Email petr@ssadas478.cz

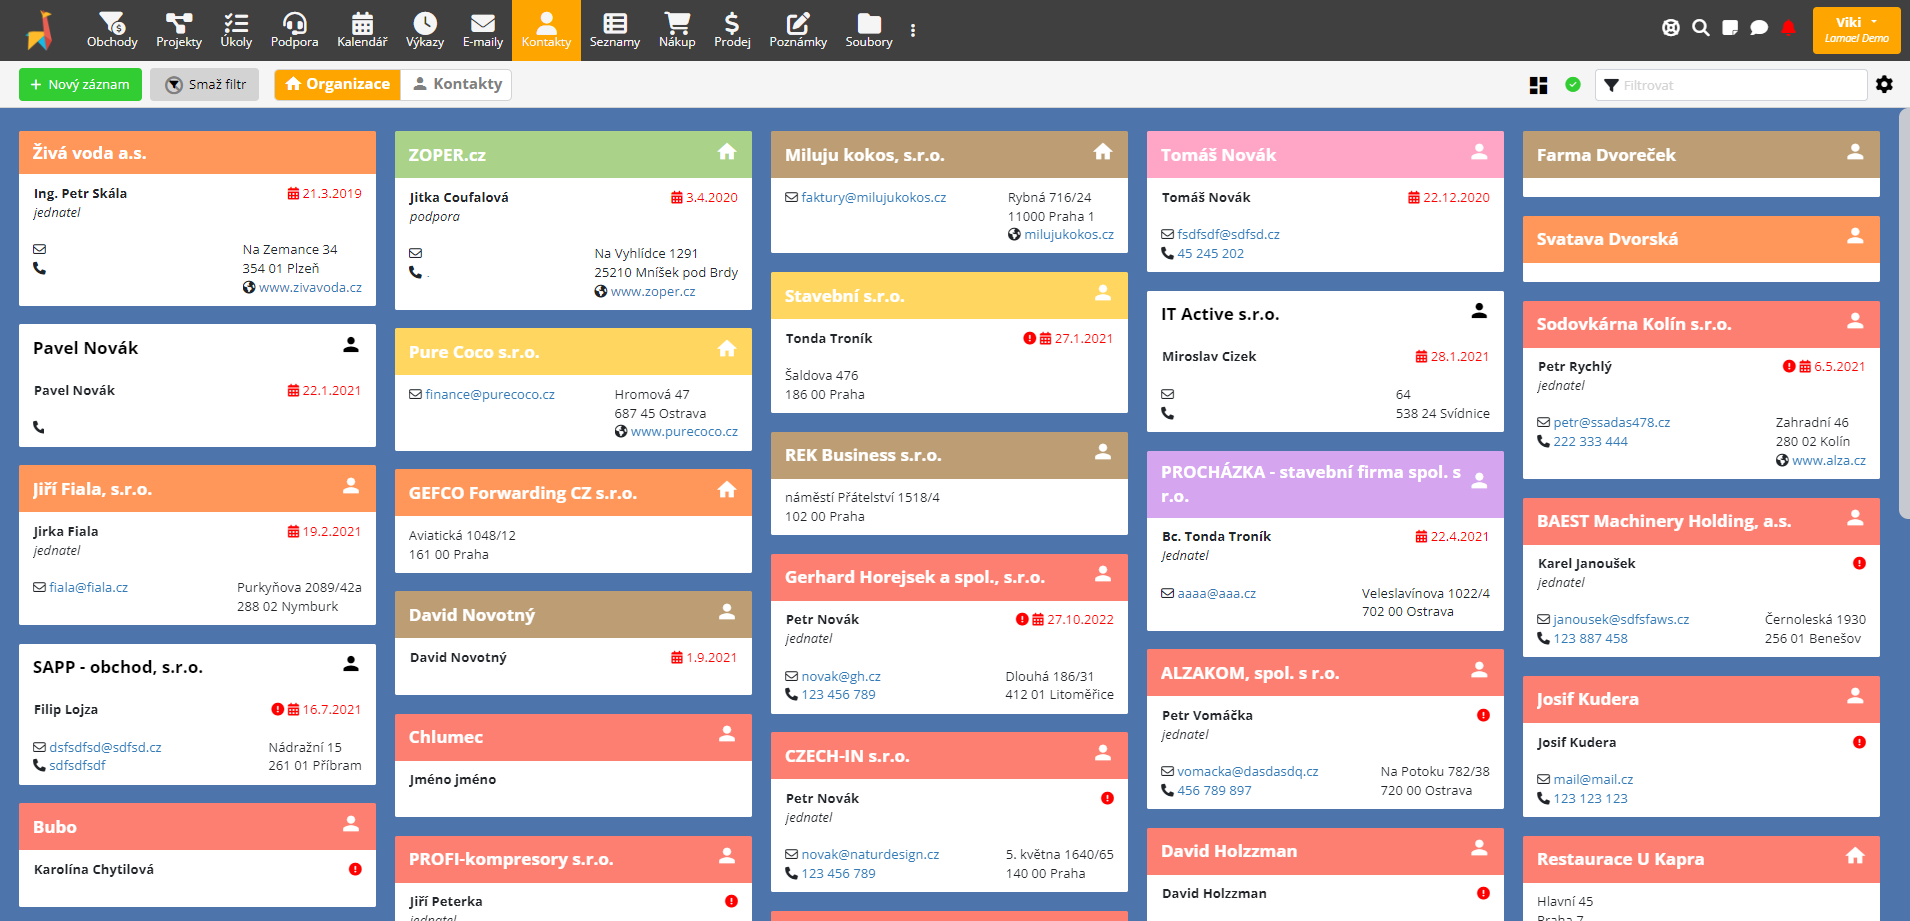(1611, 422)
